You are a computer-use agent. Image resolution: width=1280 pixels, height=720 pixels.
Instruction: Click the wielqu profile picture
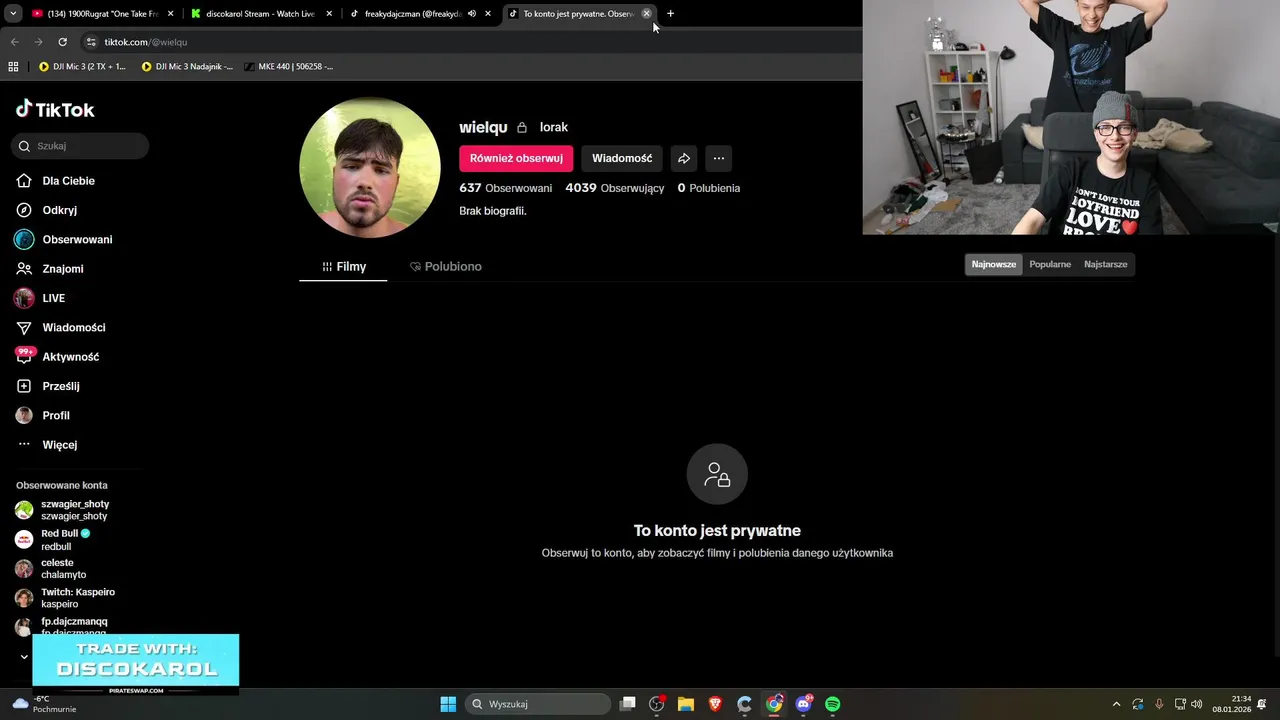370,168
